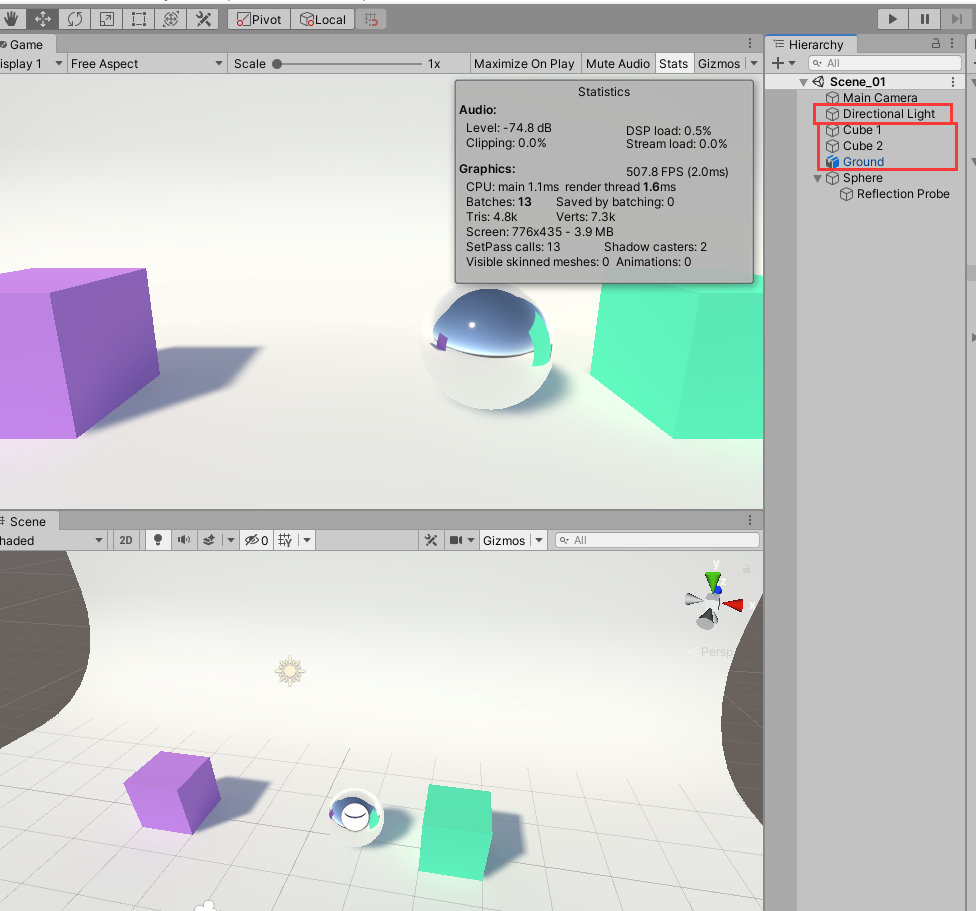The image size is (976, 911).
Task: Toggle Mute Audio in the Game view
Action: pyautogui.click(x=617, y=63)
